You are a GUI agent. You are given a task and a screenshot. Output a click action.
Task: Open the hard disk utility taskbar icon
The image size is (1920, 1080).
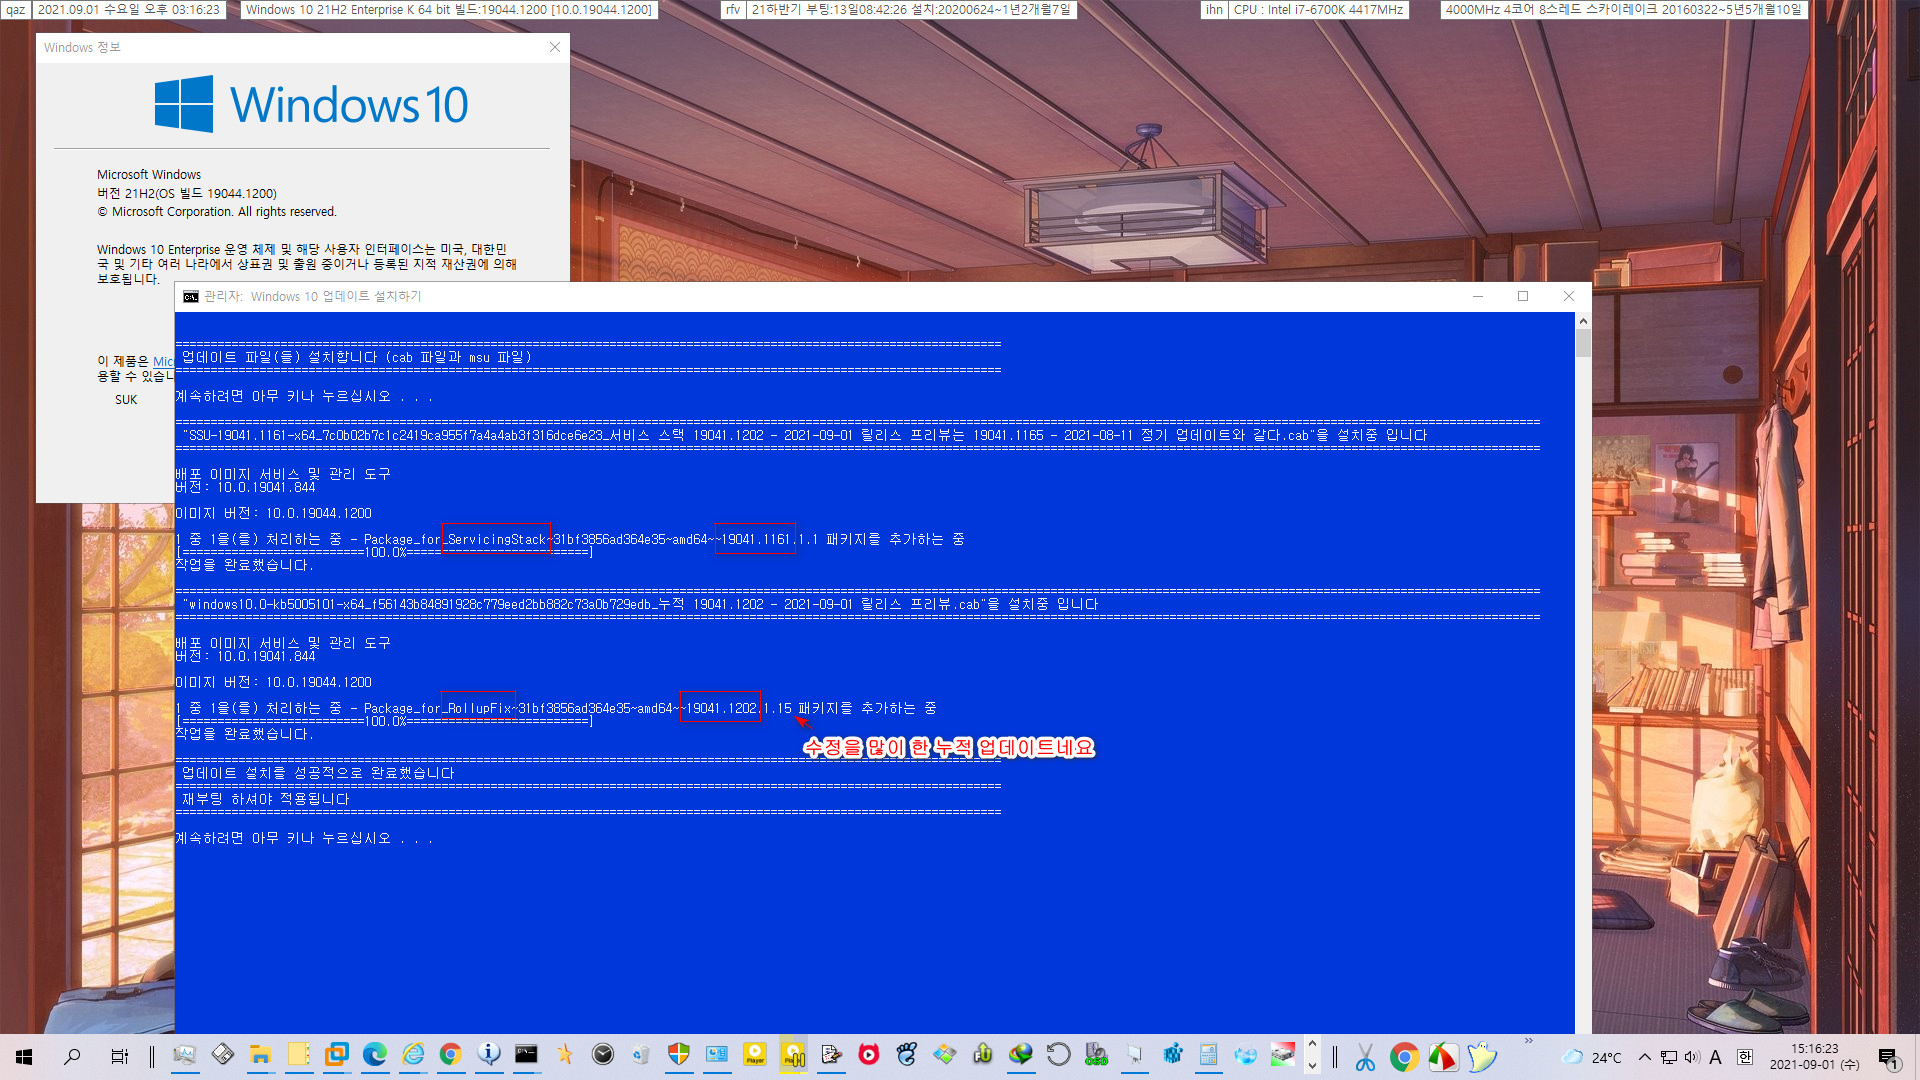[1283, 1054]
